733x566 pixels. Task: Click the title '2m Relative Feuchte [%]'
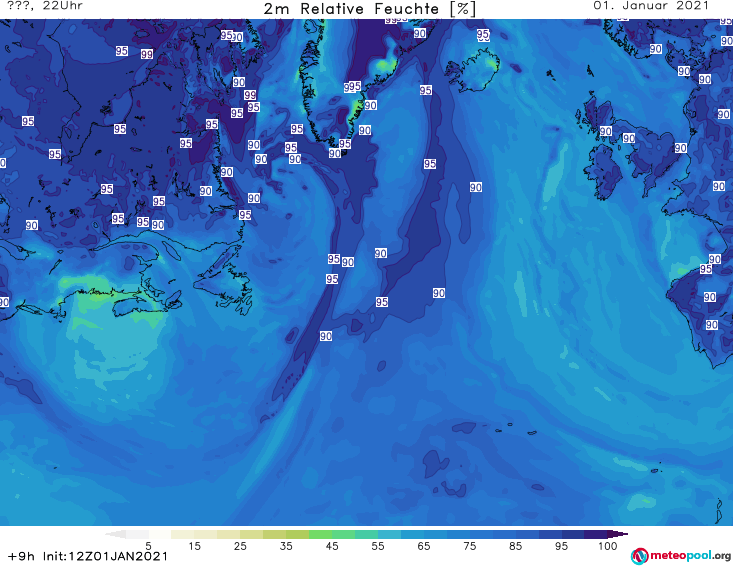pyautogui.click(x=370, y=9)
